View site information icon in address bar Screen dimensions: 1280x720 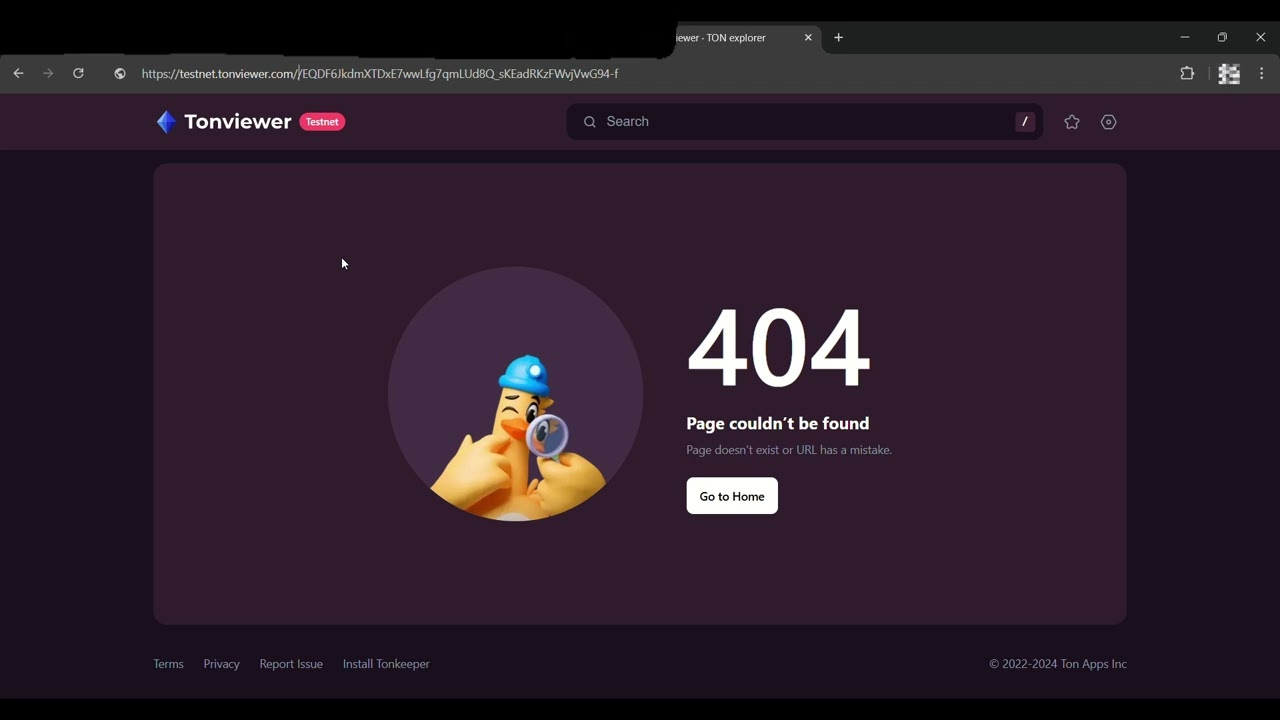click(x=120, y=74)
